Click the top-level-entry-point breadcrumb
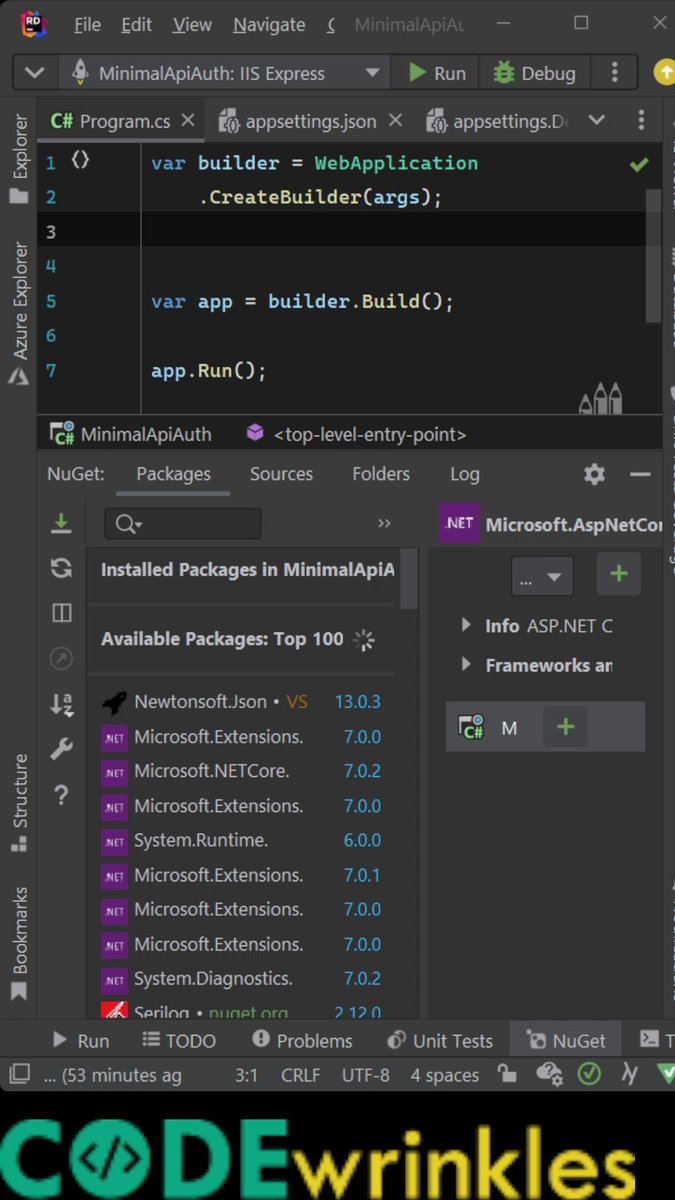675x1200 pixels. pos(356,434)
